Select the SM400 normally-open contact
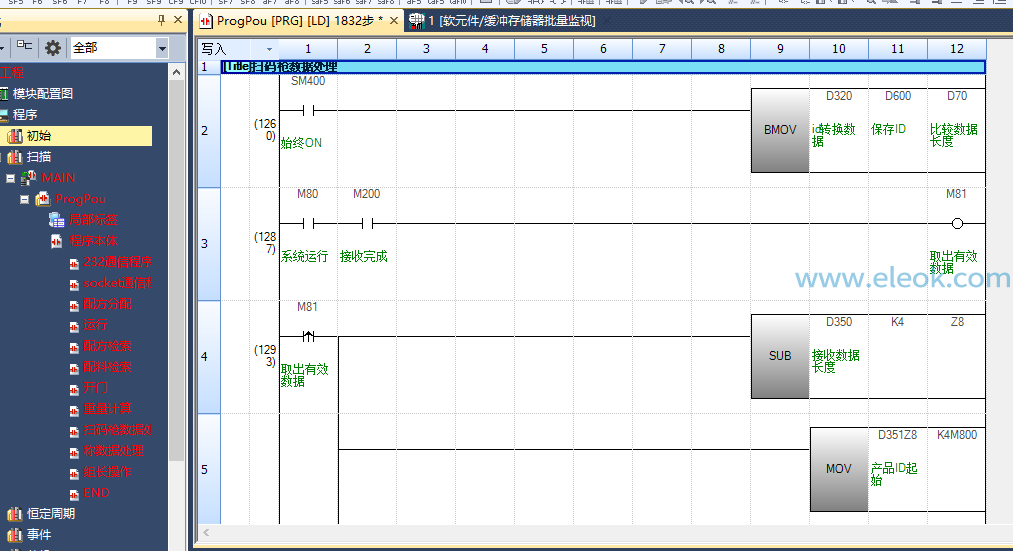 (x=308, y=111)
